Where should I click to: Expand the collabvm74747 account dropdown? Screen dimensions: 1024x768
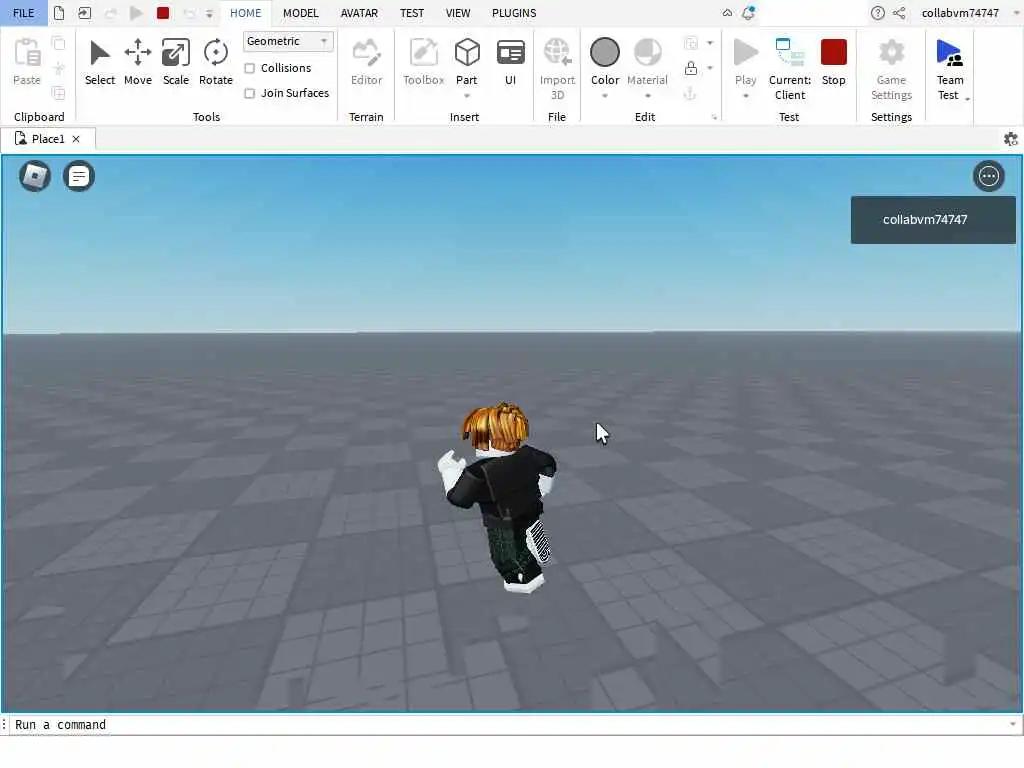pyautogui.click(x=1016, y=13)
